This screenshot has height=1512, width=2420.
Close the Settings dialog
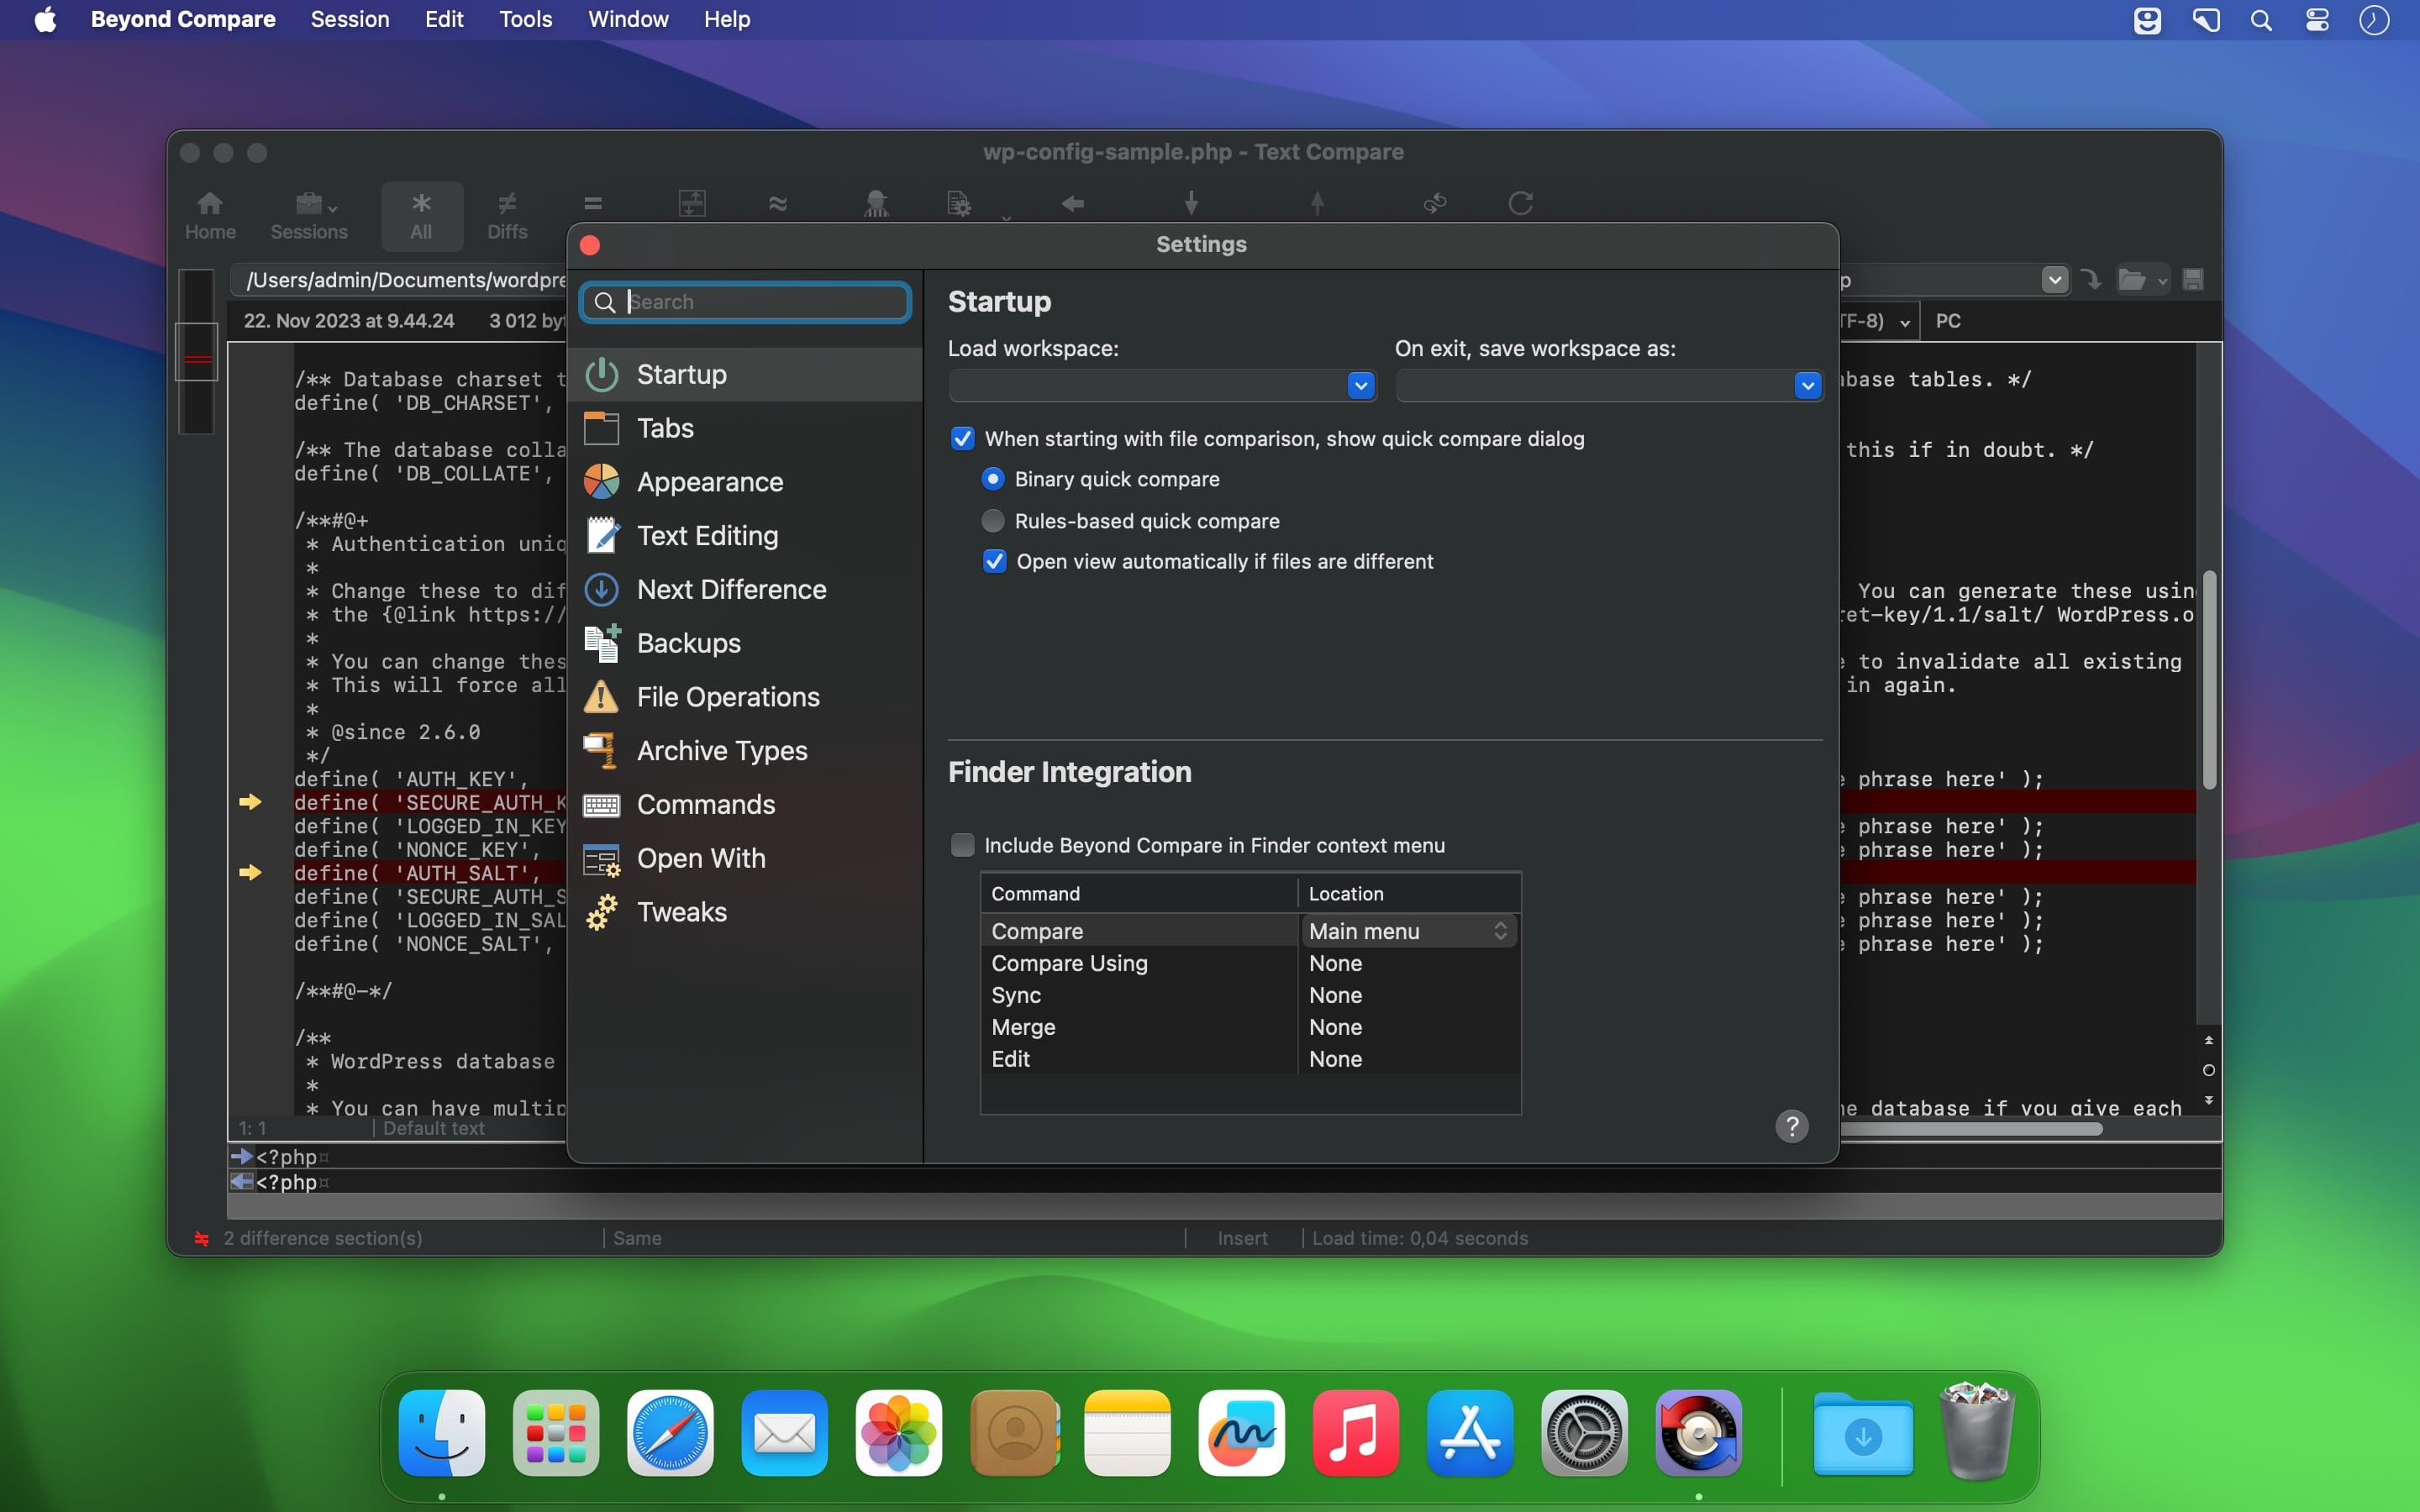pos(590,245)
